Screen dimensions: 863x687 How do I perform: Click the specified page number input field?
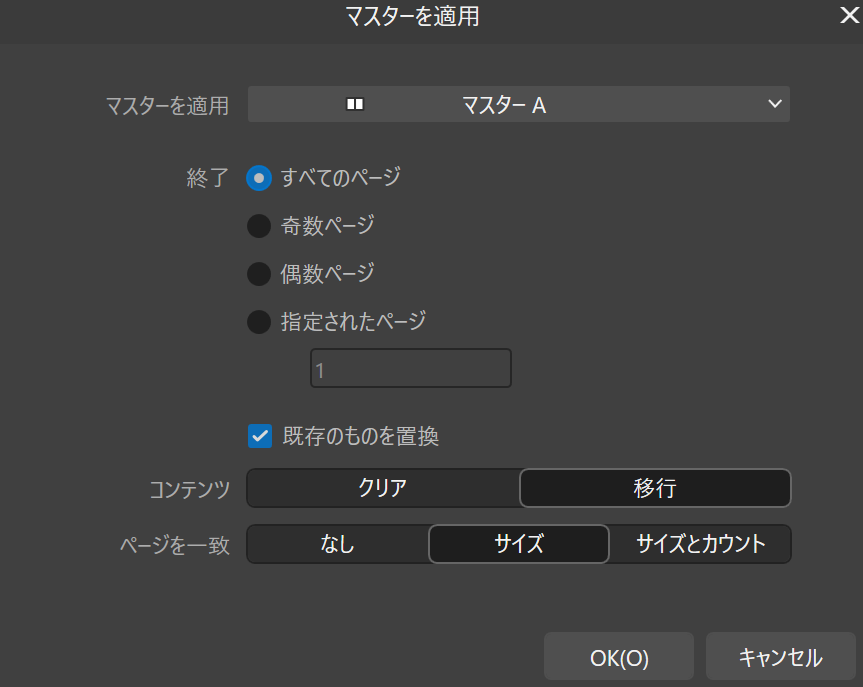tap(411, 368)
